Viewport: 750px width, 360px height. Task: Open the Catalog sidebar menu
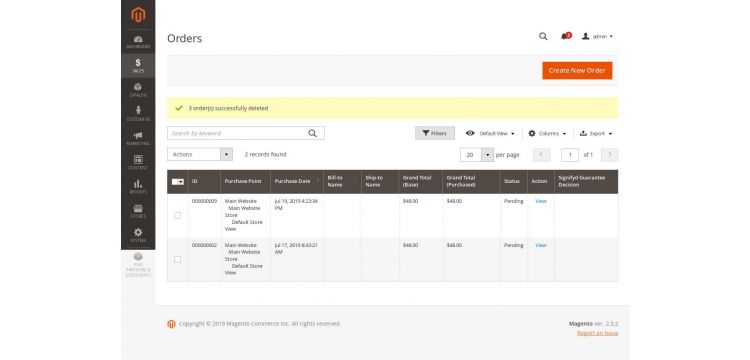(x=138, y=90)
